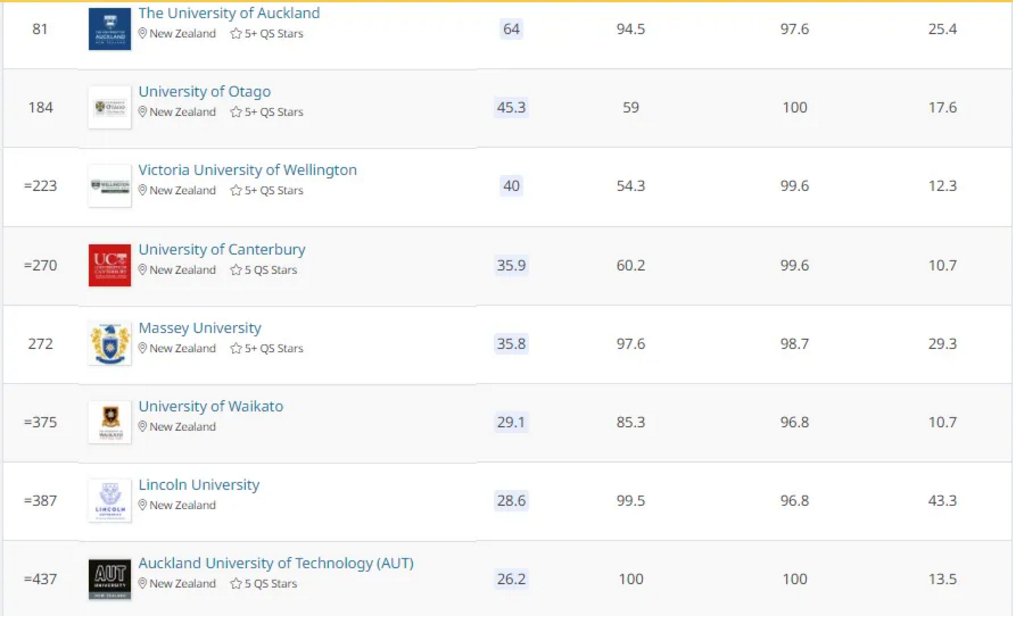Open the Massey University crest logo
1013x622 pixels.
[109, 344]
